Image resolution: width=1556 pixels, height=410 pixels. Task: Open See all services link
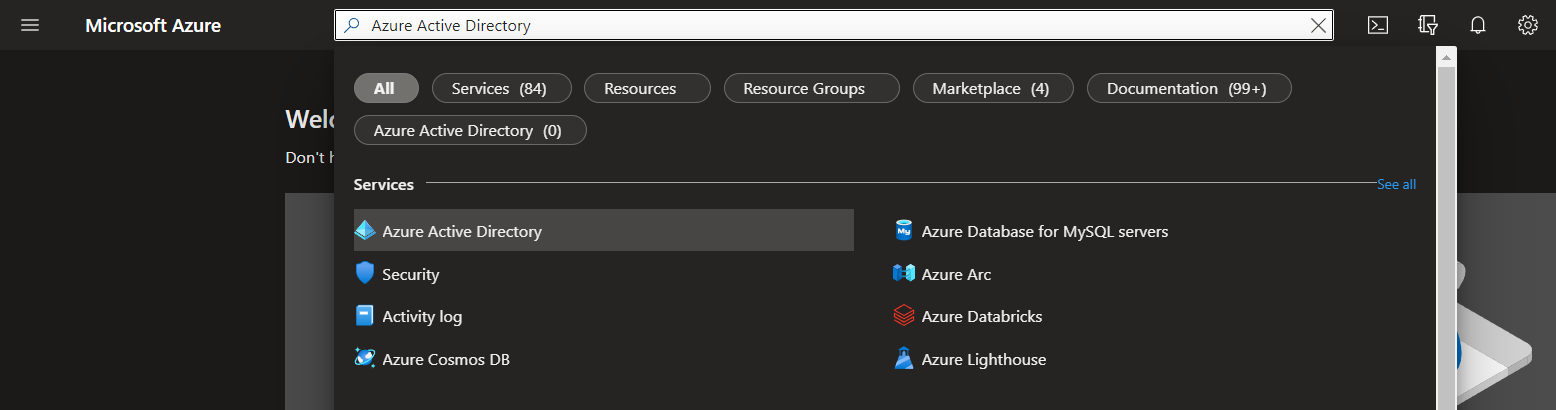pyautogui.click(x=1396, y=184)
